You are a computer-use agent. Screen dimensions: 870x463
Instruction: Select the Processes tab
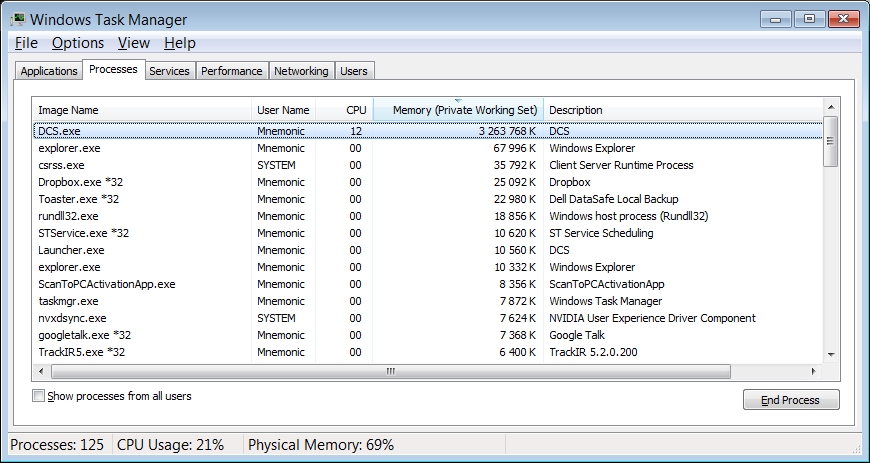113,69
